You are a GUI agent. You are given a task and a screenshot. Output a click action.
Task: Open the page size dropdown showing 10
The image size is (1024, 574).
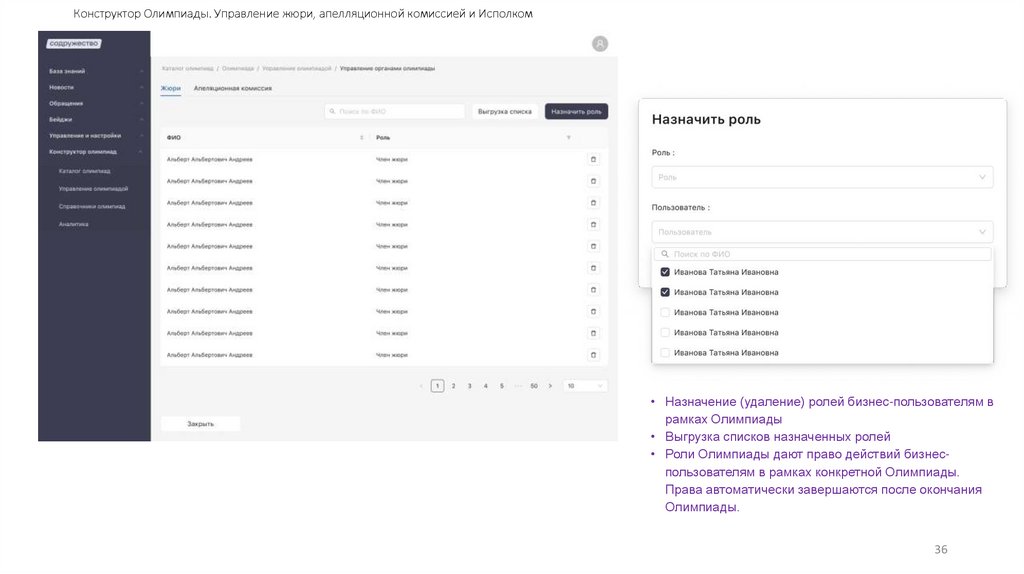(x=585, y=385)
